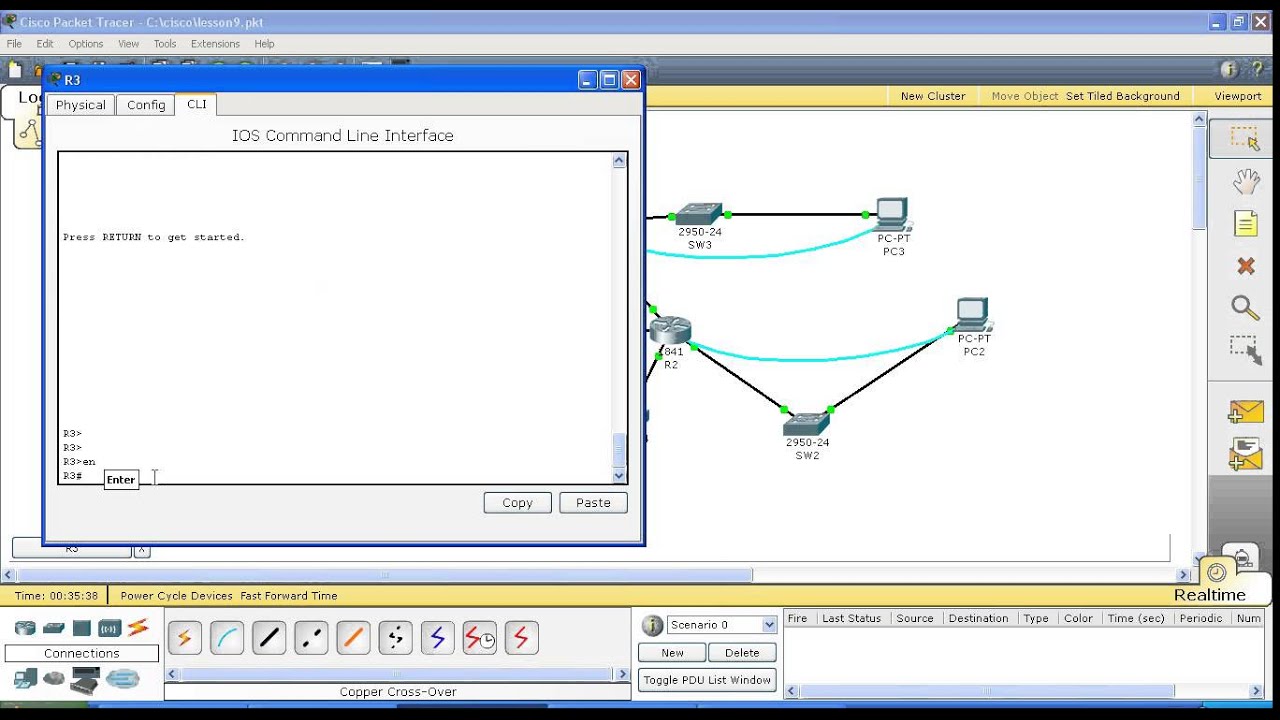The width and height of the screenshot is (1280, 720).
Task: Switch to the Config tab in R3
Action: (x=146, y=105)
